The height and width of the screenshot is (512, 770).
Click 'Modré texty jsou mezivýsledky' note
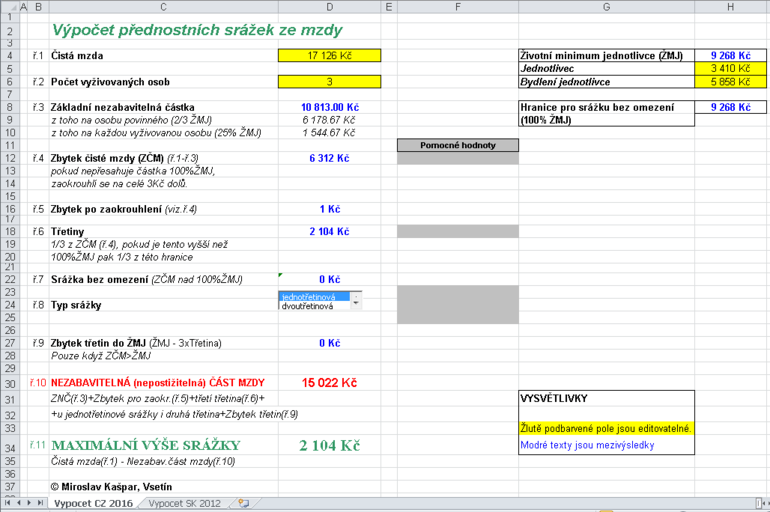pos(587,445)
